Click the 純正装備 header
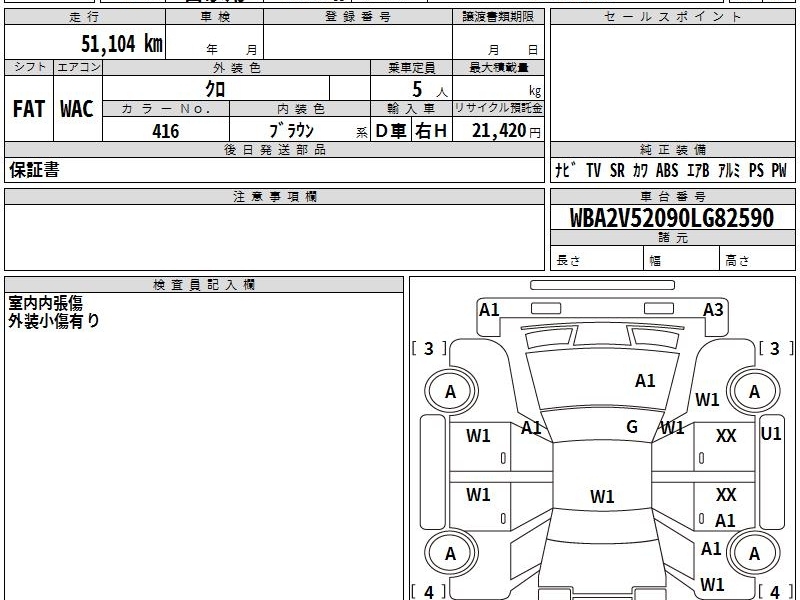 click(672, 149)
